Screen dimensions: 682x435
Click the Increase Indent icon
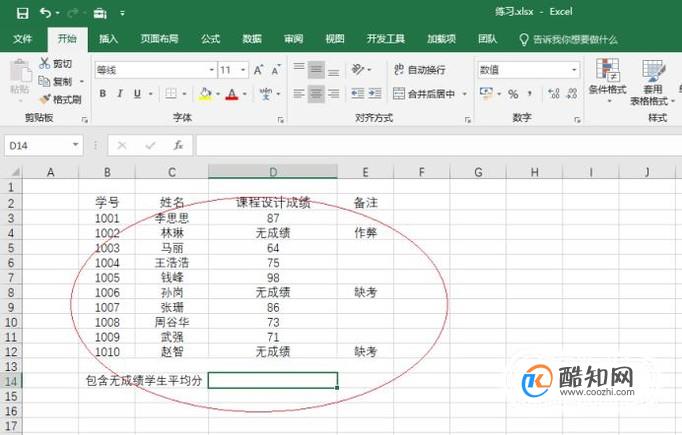click(x=375, y=94)
